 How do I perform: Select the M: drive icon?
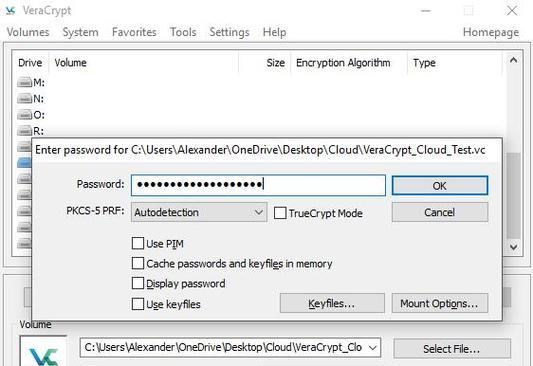[x=24, y=82]
